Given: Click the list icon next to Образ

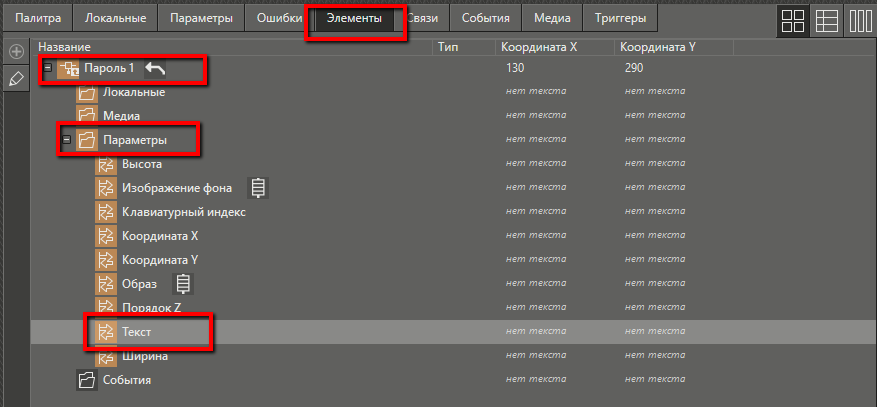Looking at the screenshot, I should (181, 284).
